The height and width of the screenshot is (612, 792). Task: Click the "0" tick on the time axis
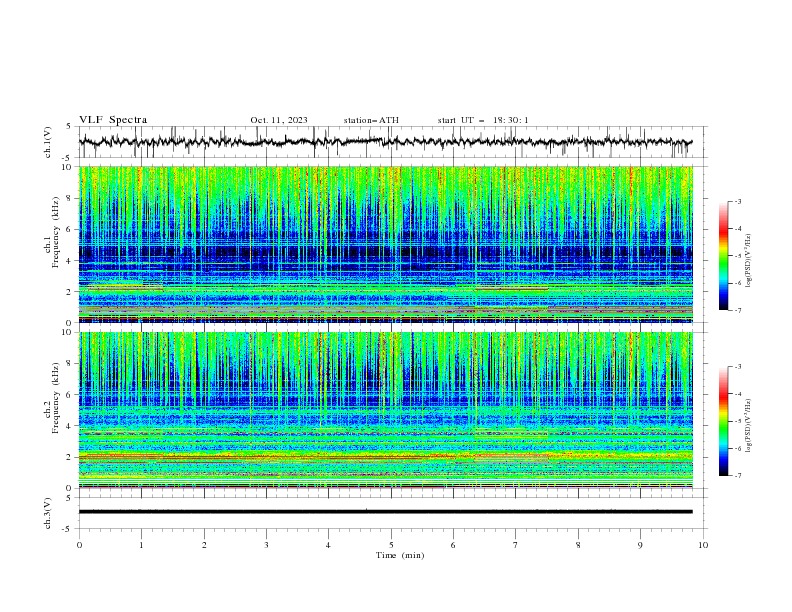pyautogui.click(x=79, y=545)
